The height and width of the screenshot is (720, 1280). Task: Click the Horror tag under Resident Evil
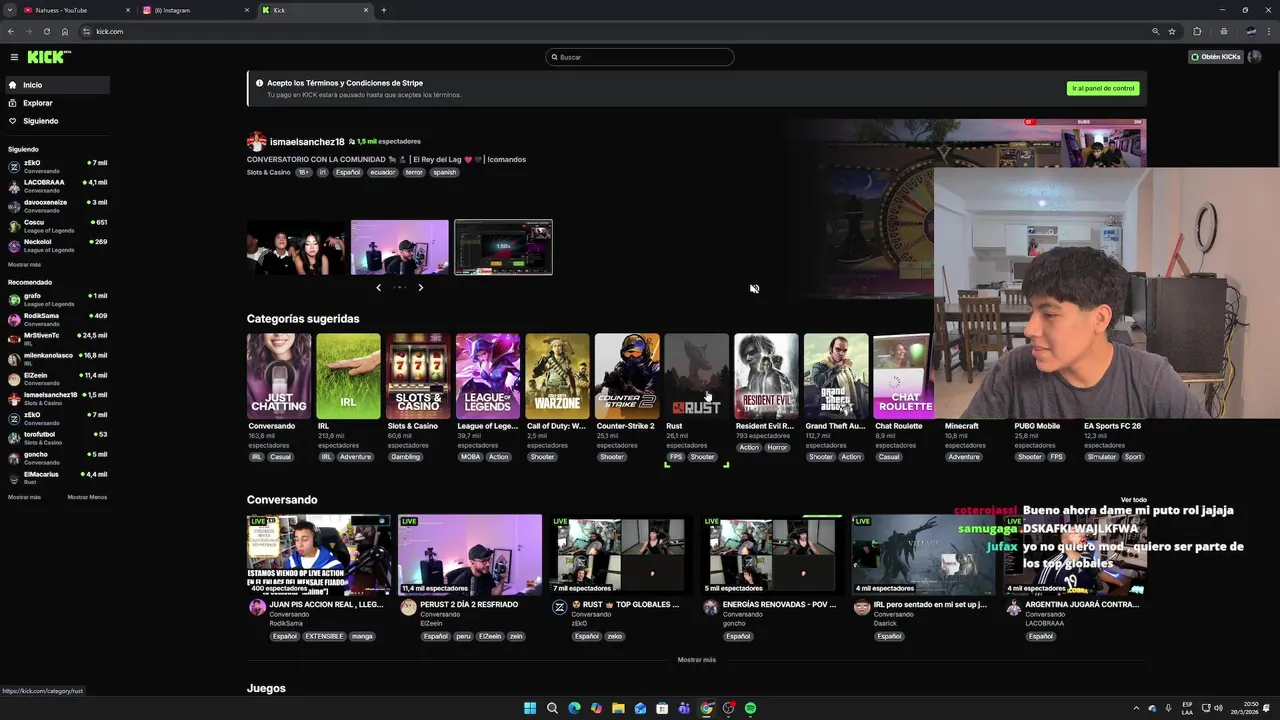pyautogui.click(x=777, y=447)
